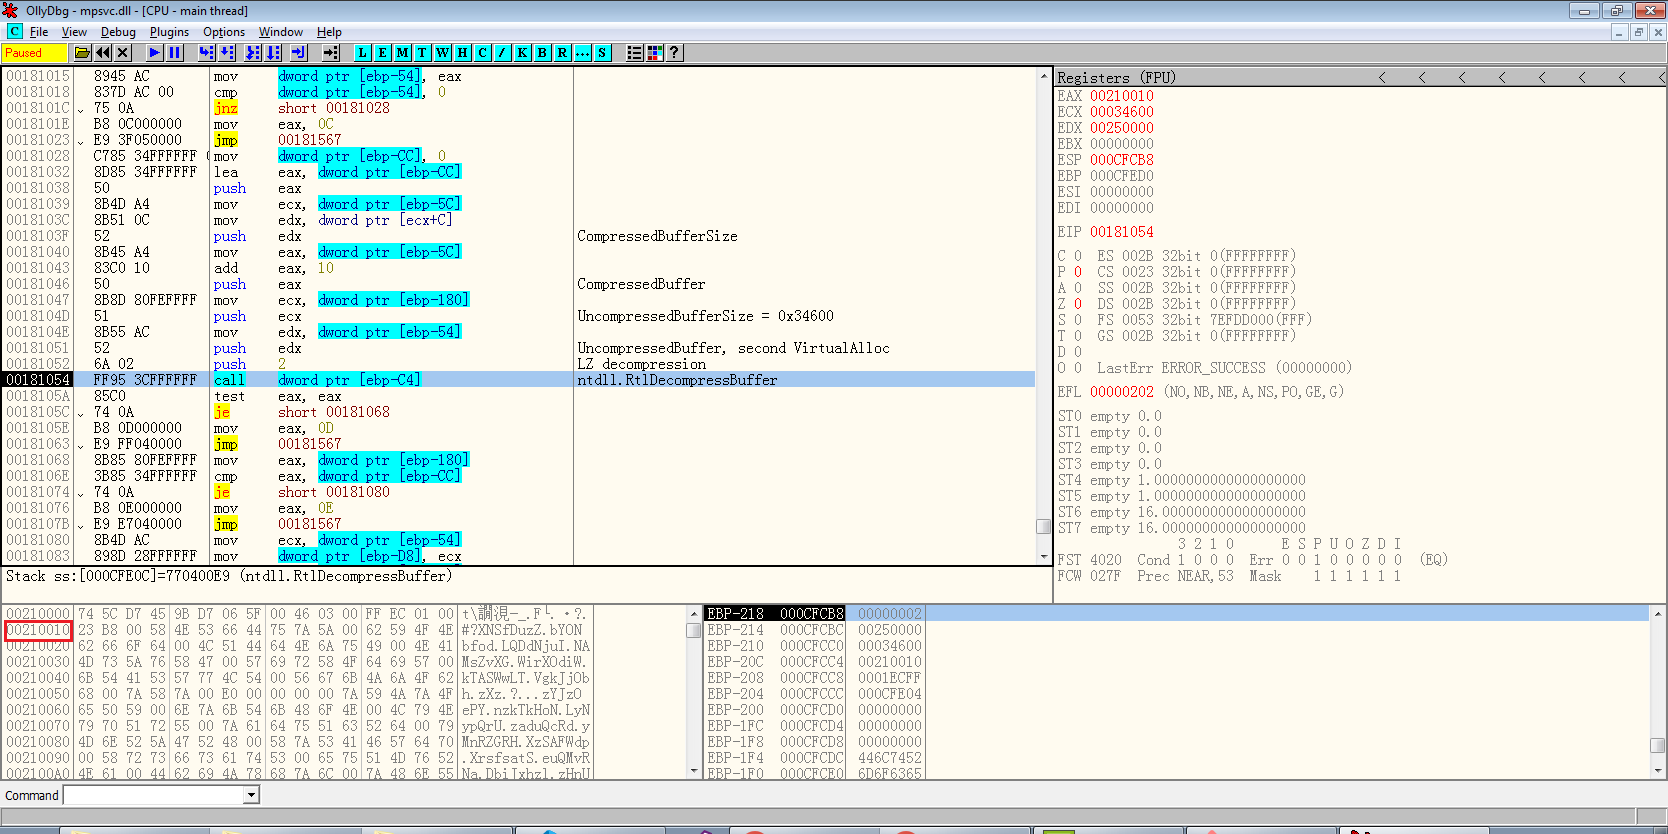The width and height of the screenshot is (1668, 834).
Task: Open the Debug menu
Action: (118, 32)
